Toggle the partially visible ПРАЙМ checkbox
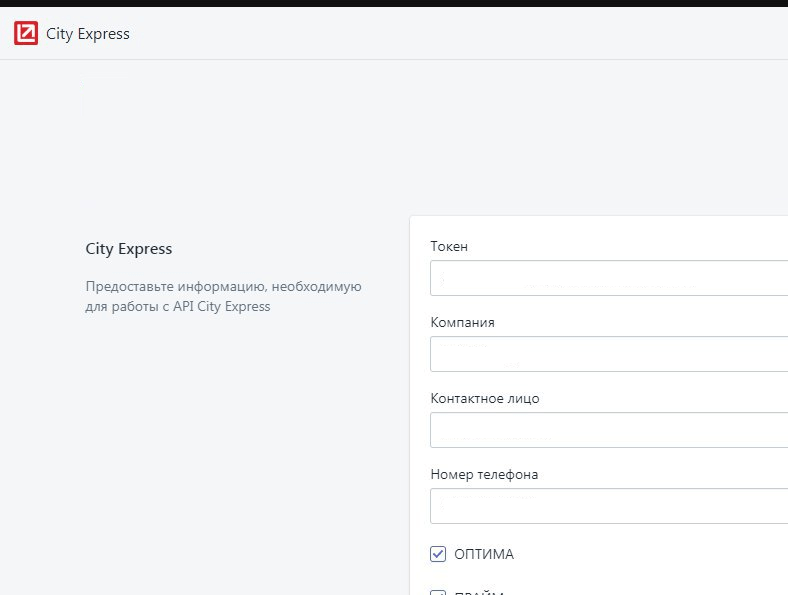 pyautogui.click(x=438, y=592)
